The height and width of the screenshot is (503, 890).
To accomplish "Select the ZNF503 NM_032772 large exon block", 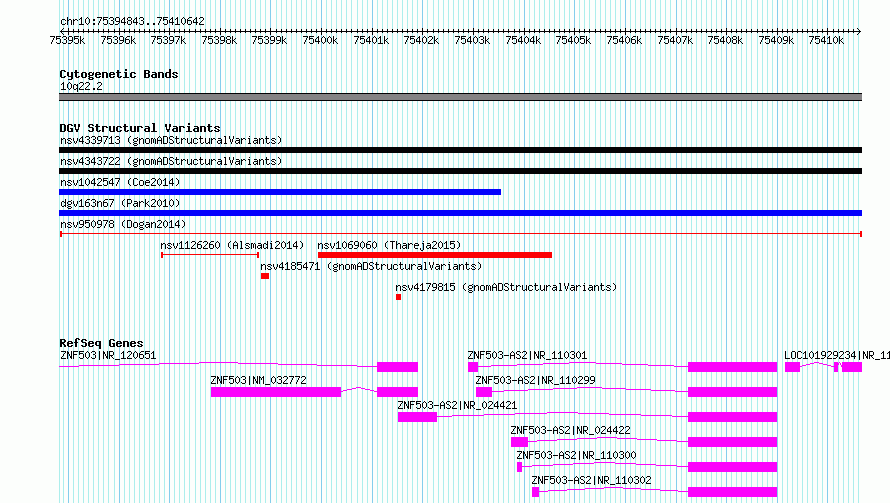I will point(276,392).
